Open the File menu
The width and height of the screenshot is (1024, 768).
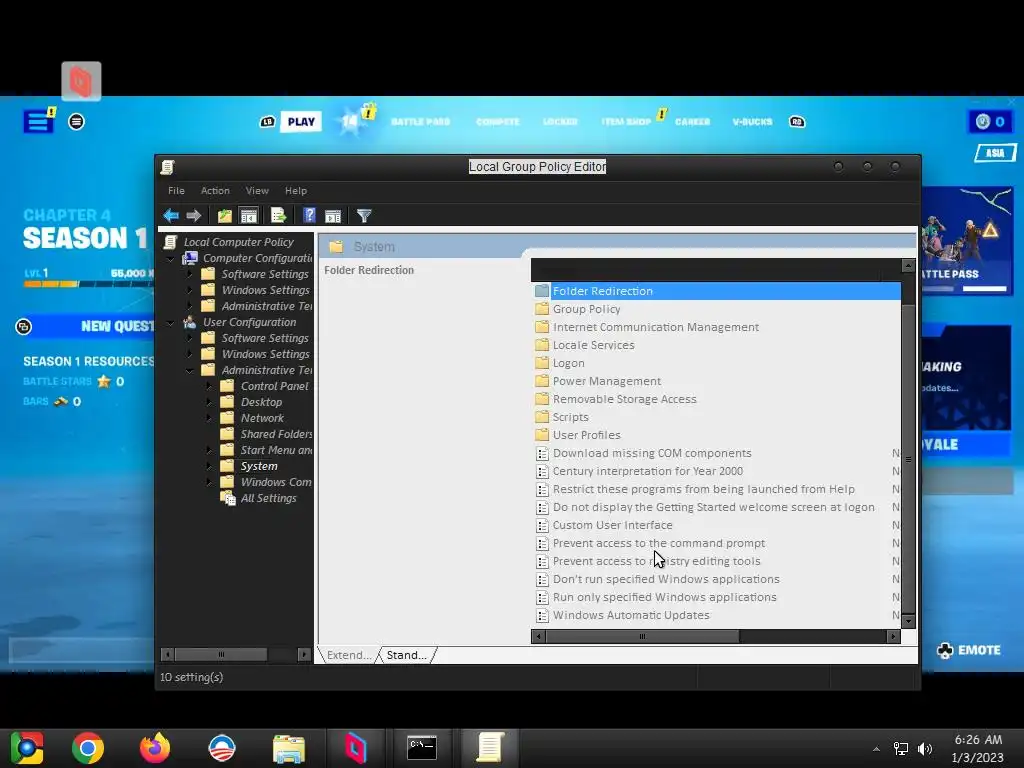(176, 191)
